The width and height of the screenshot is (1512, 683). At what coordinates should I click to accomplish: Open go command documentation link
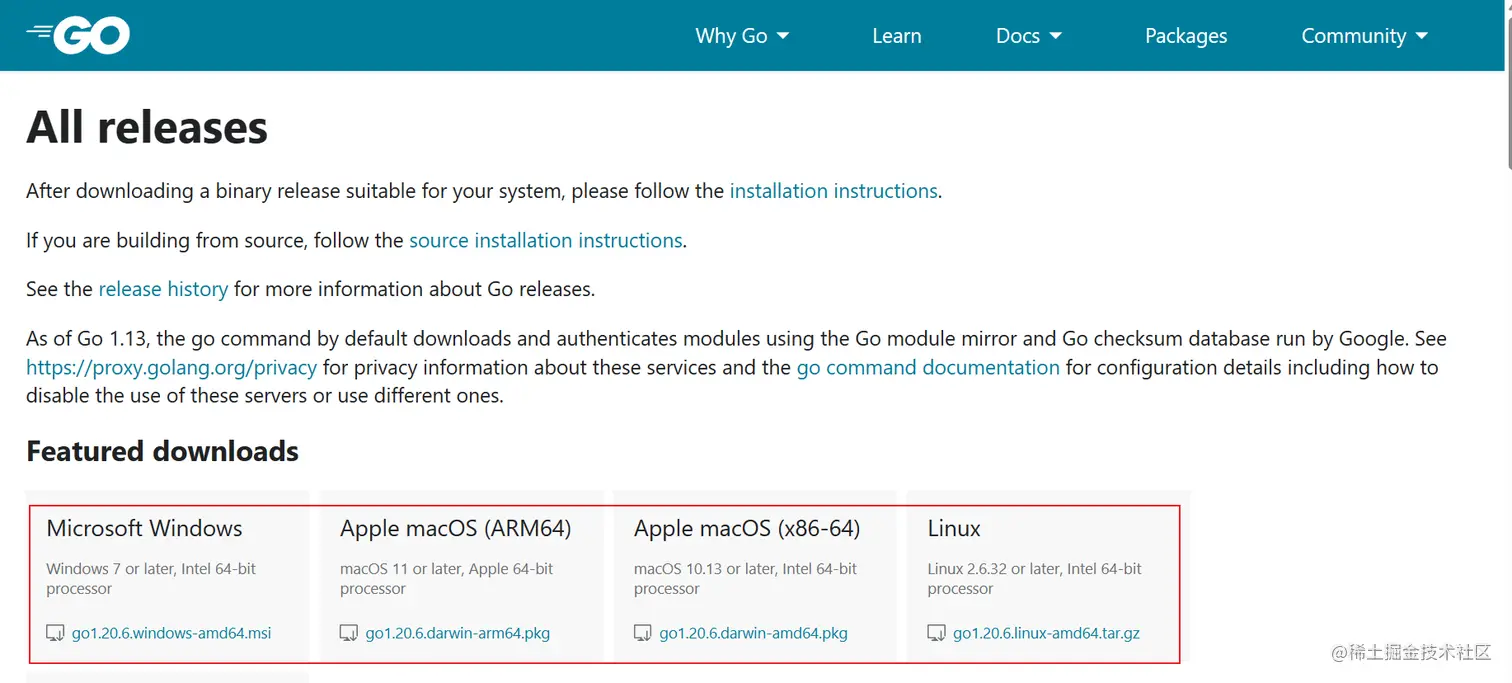[928, 367]
